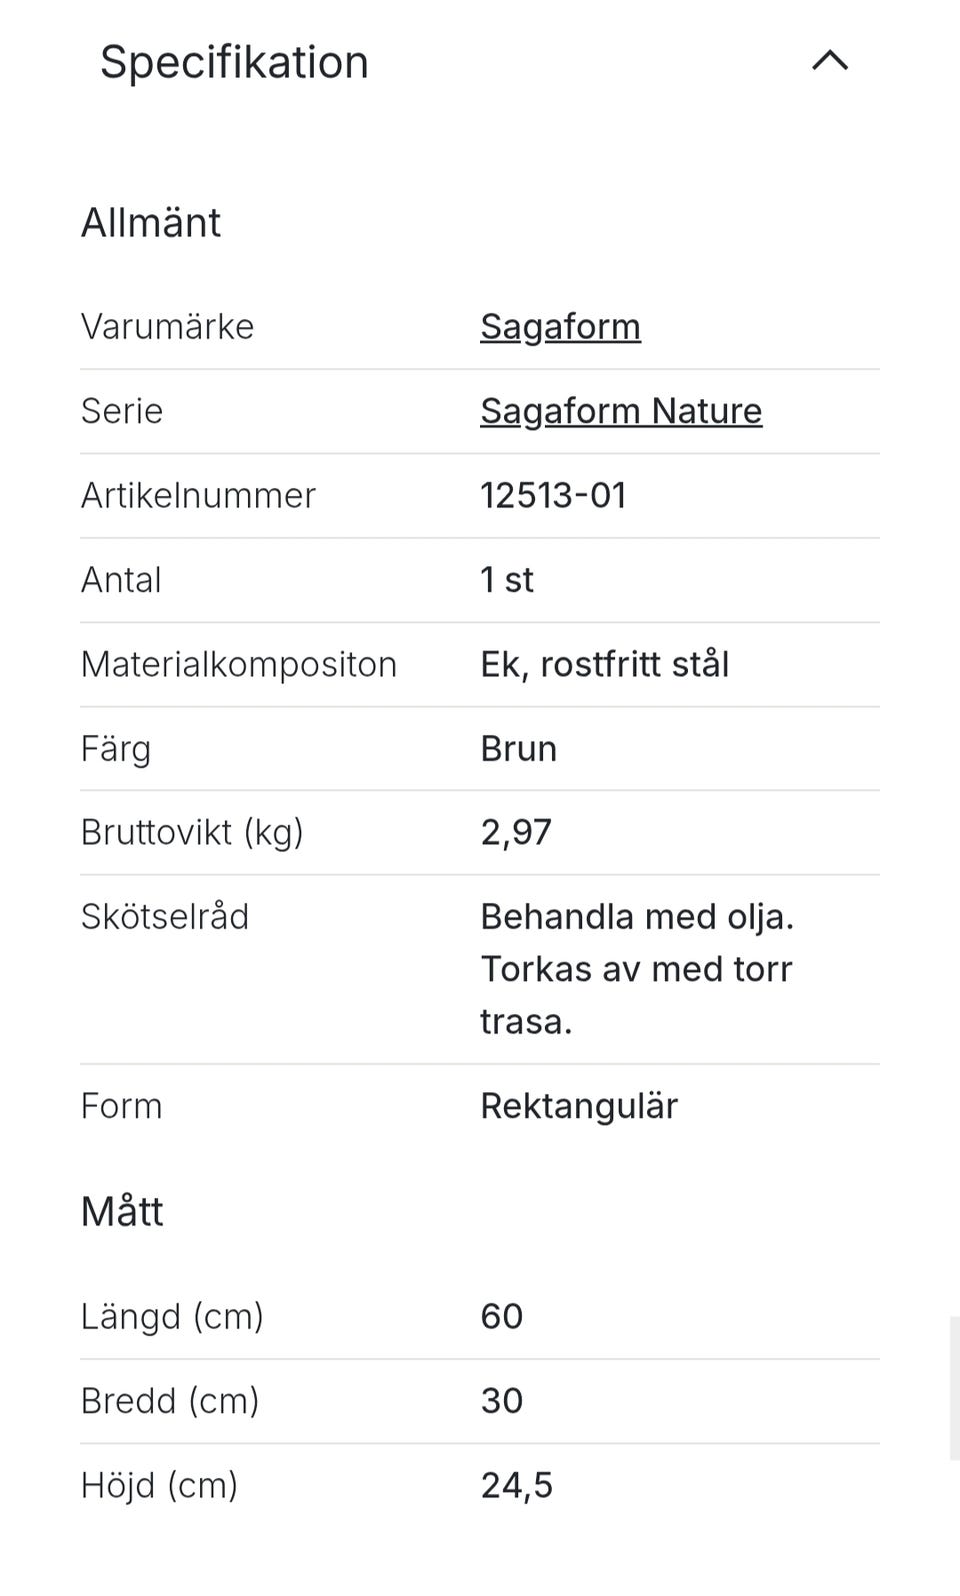Click the Bredd value 30
The height and width of the screenshot is (1596, 960).
click(502, 1401)
